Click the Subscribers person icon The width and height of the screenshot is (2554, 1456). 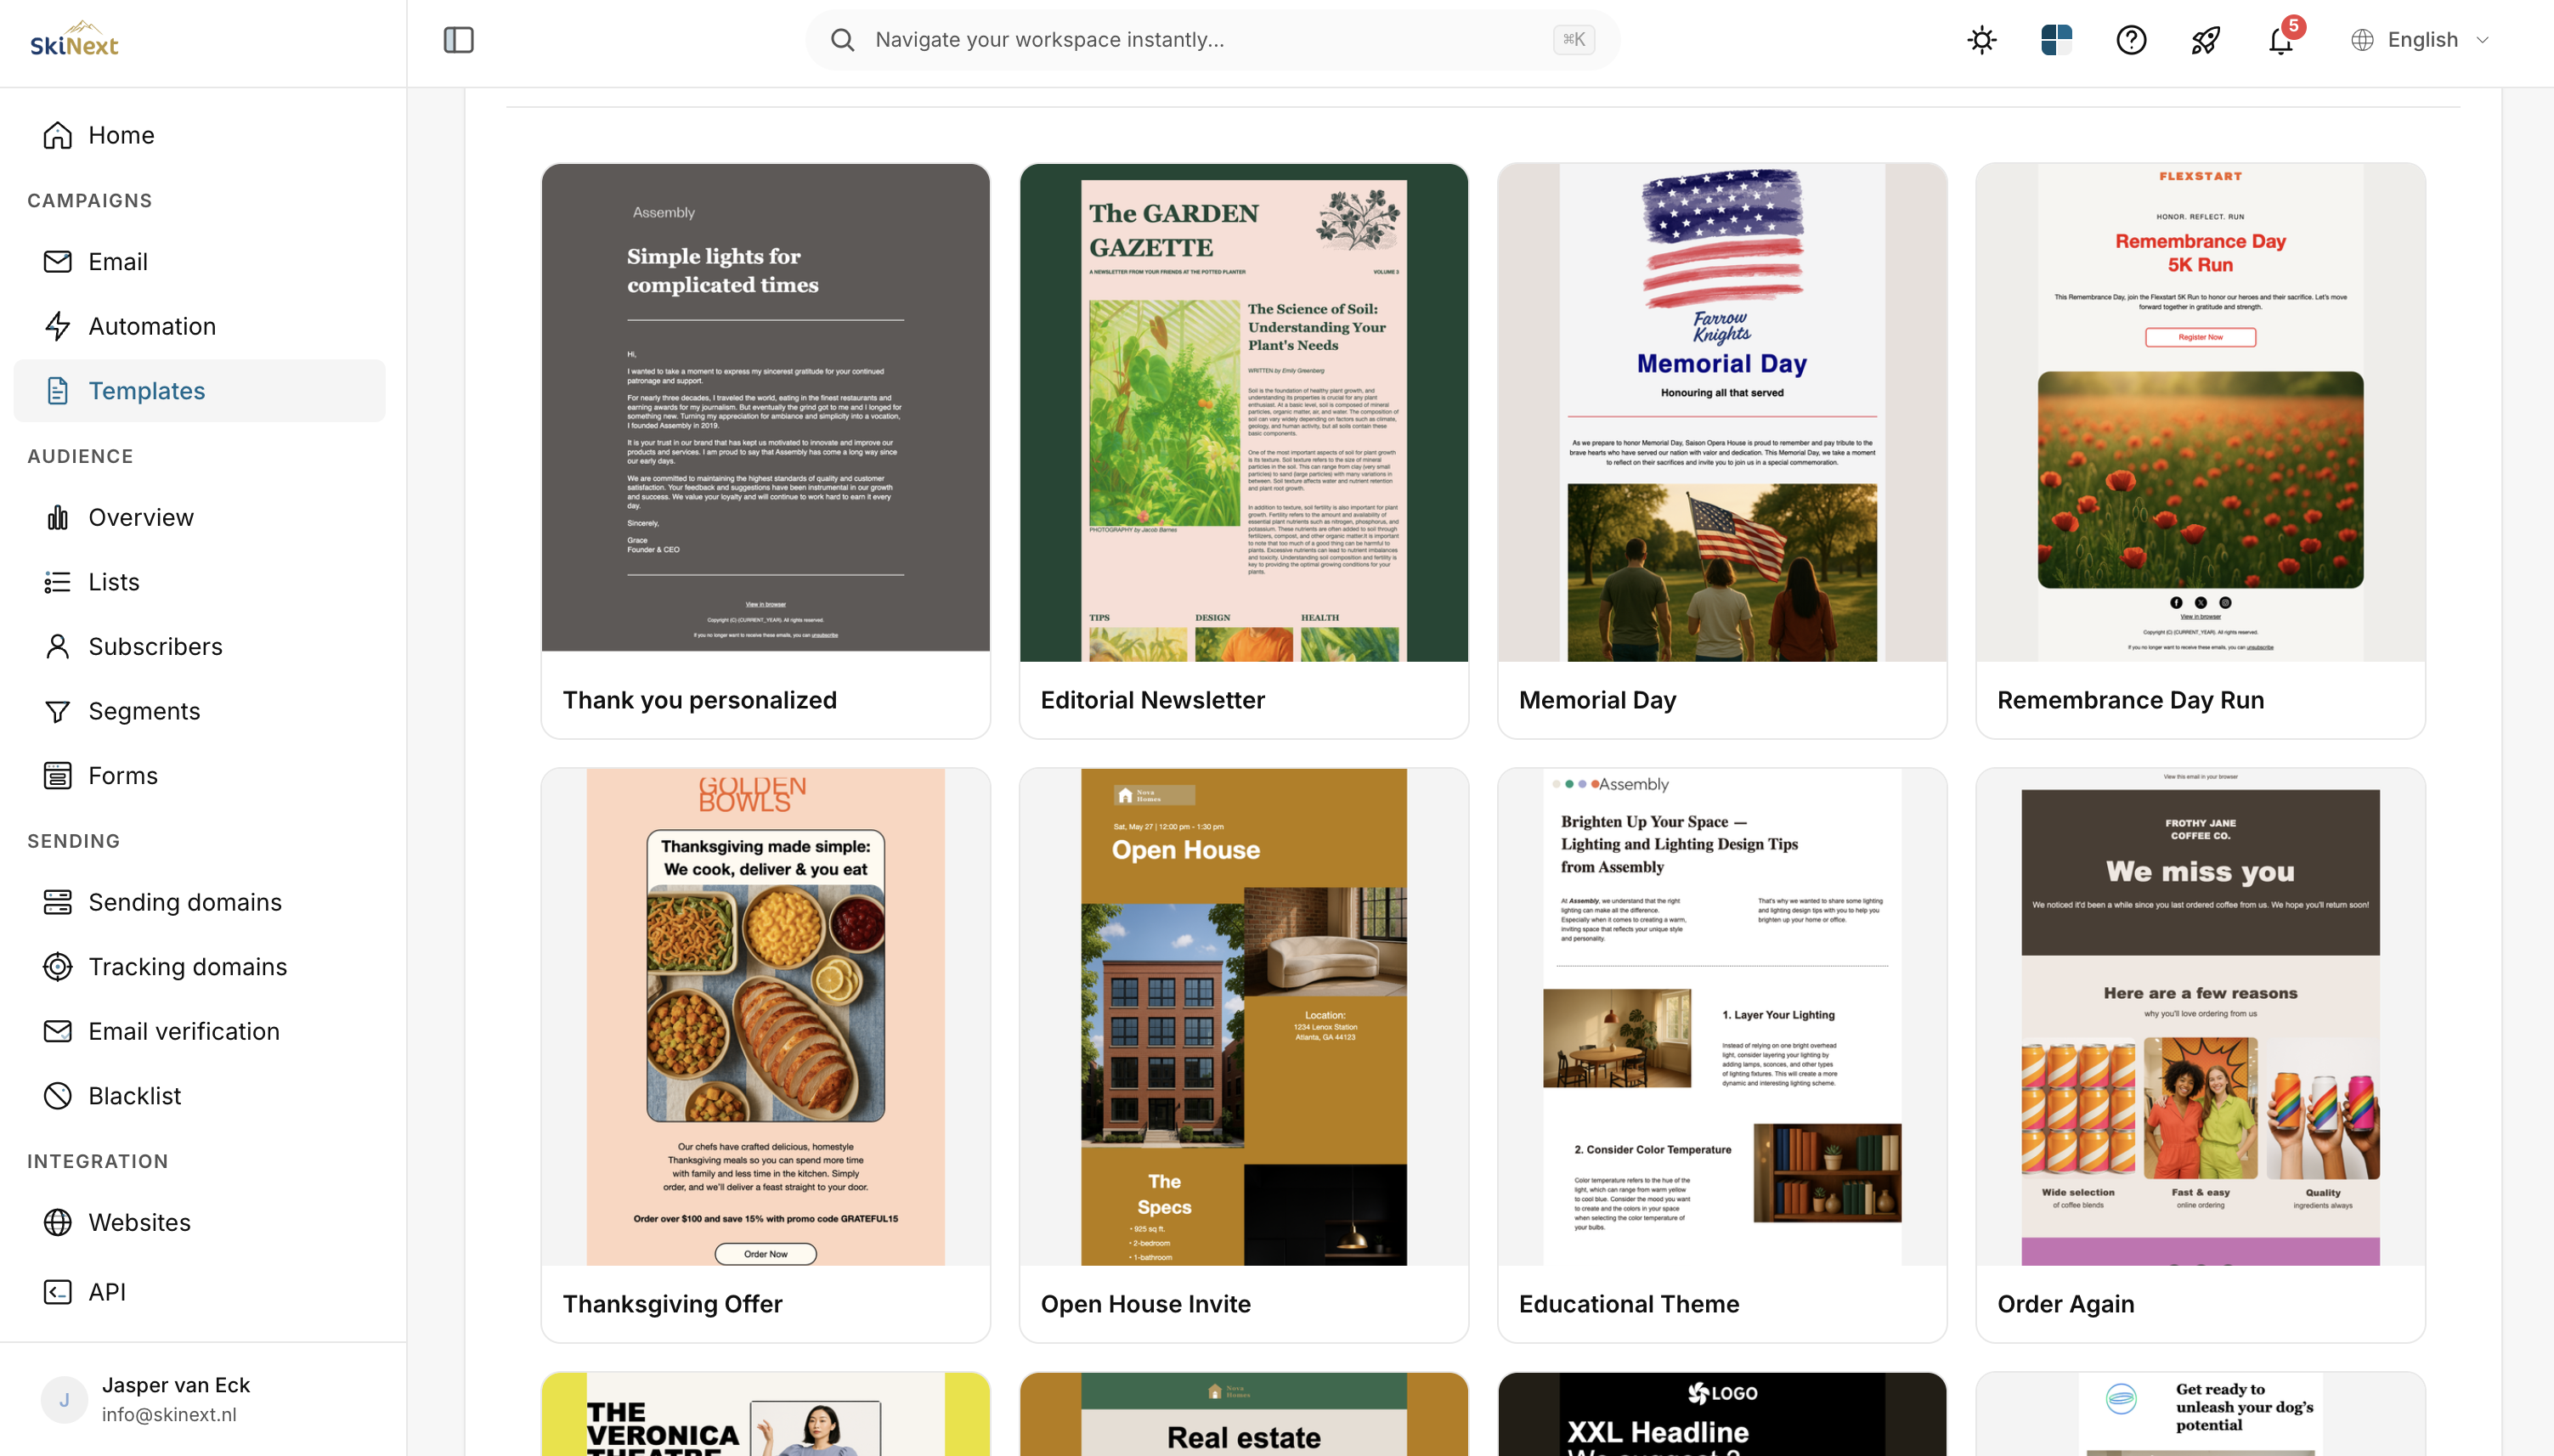pyautogui.click(x=58, y=646)
